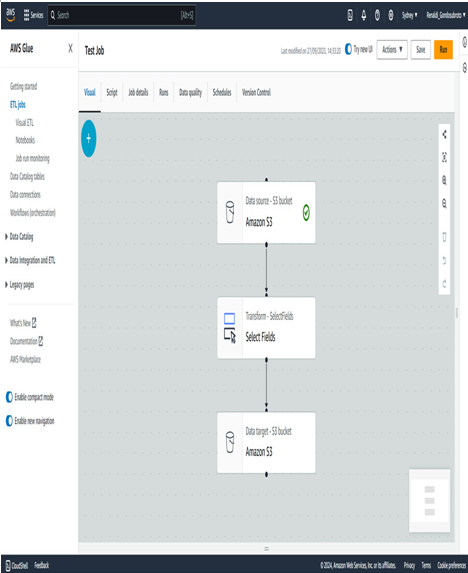Click the S3 bucket icon of Data source node
The width and height of the screenshot is (468, 573).
point(230,212)
